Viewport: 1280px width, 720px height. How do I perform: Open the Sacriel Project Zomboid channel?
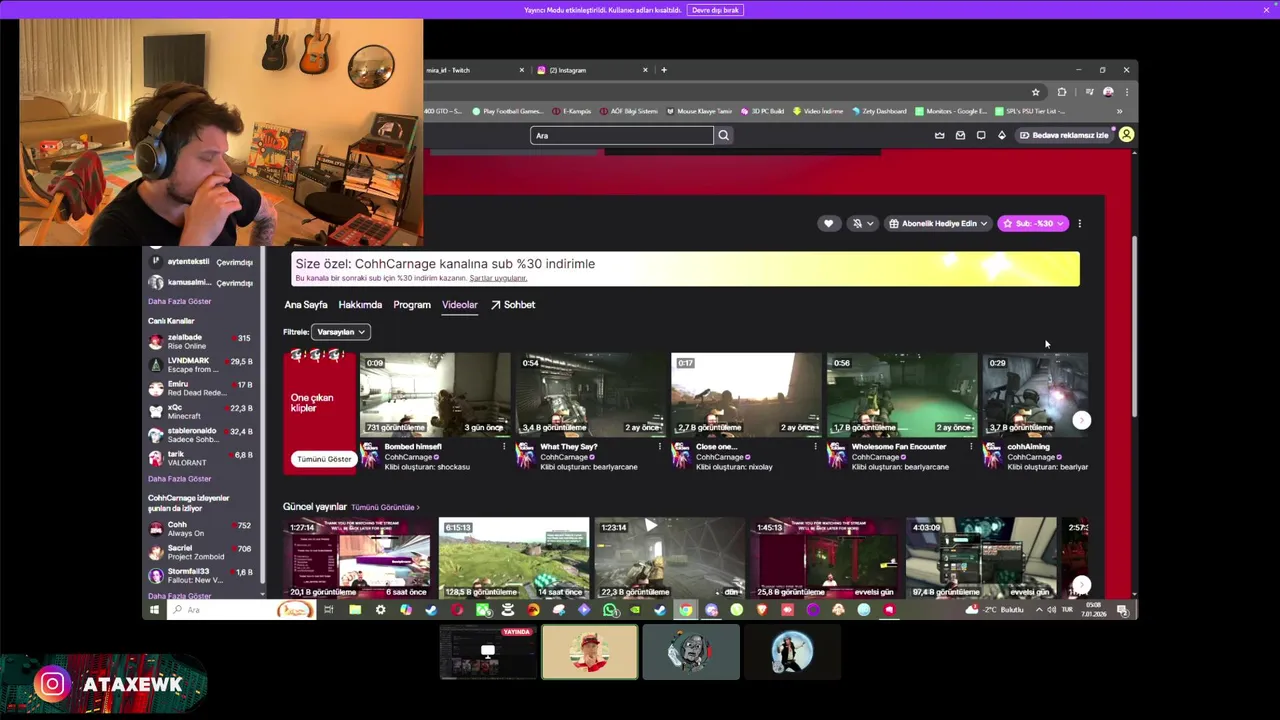click(x=200, y=552)
